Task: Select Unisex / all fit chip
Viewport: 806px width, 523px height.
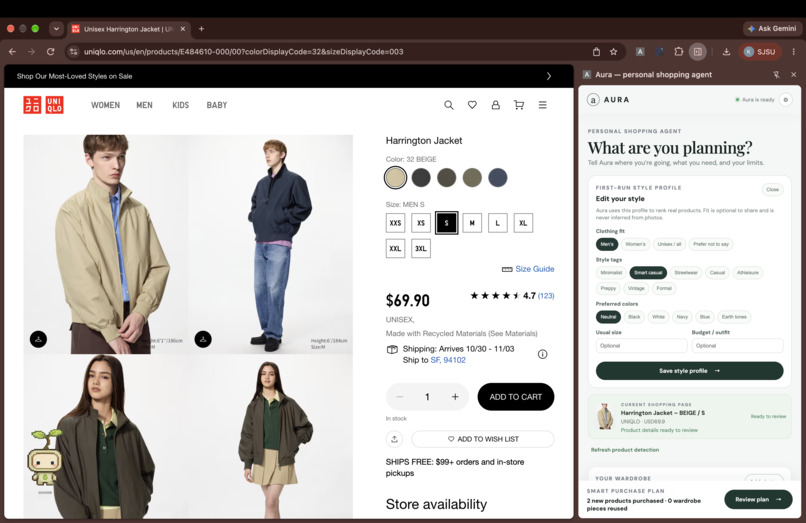Action: point(669,244)
